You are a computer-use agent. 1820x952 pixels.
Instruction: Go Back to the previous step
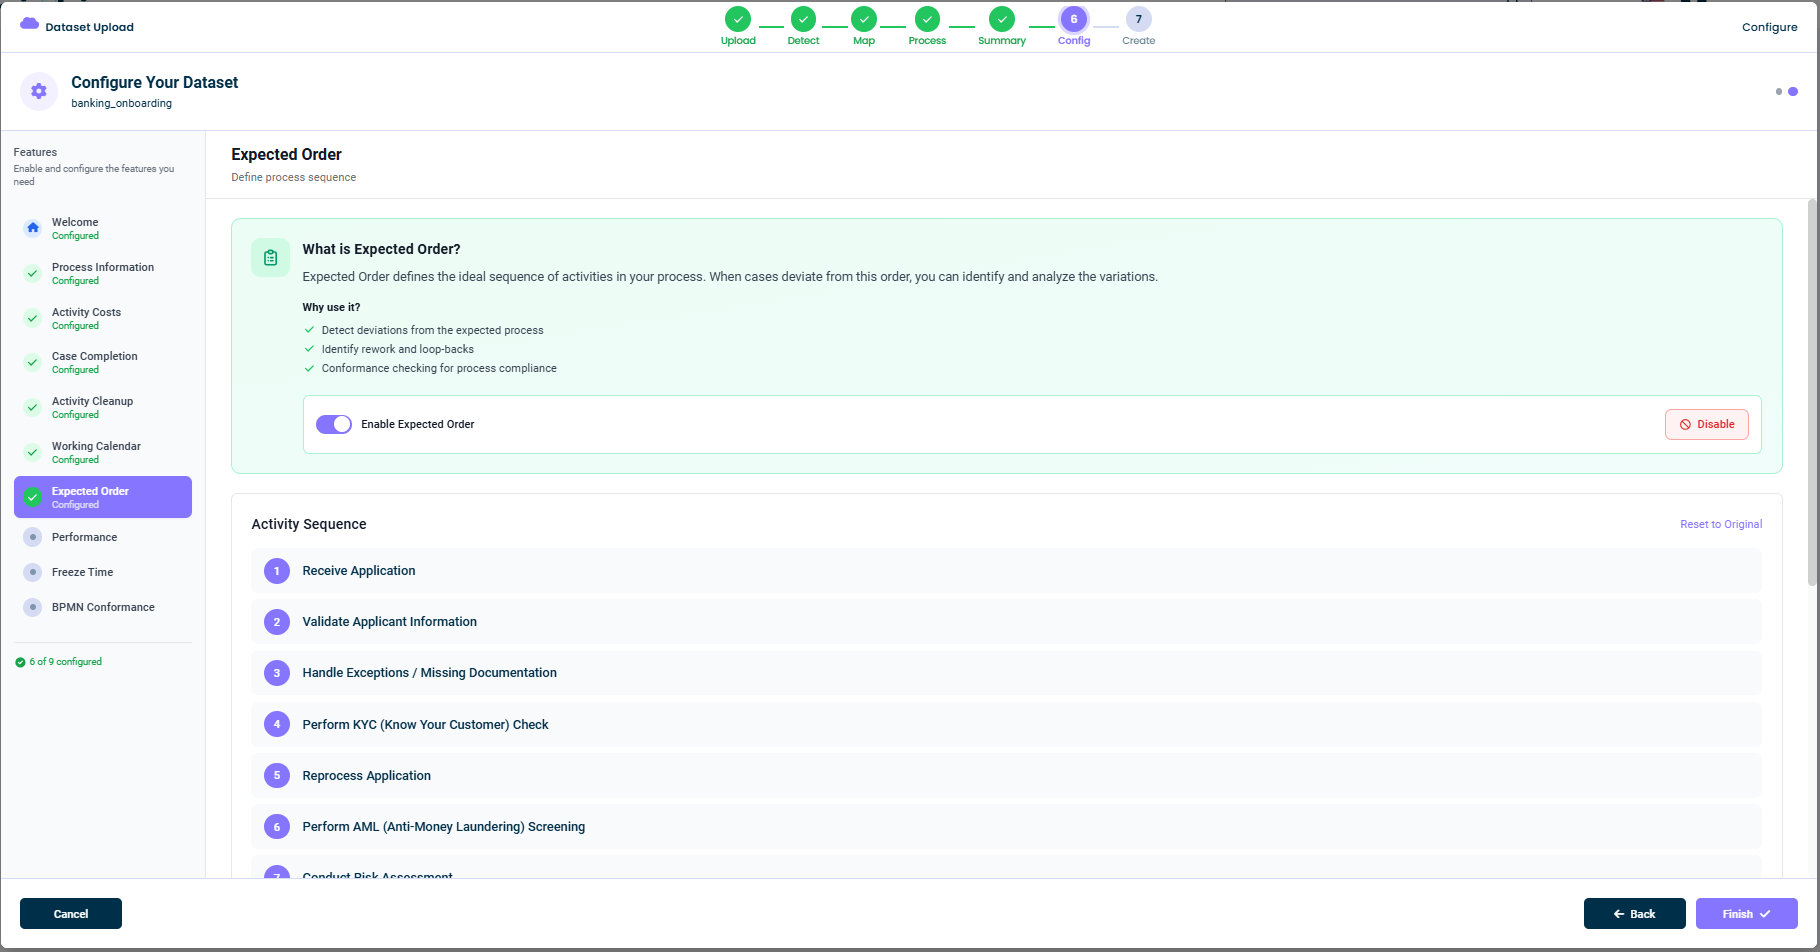click(1634, 914)
